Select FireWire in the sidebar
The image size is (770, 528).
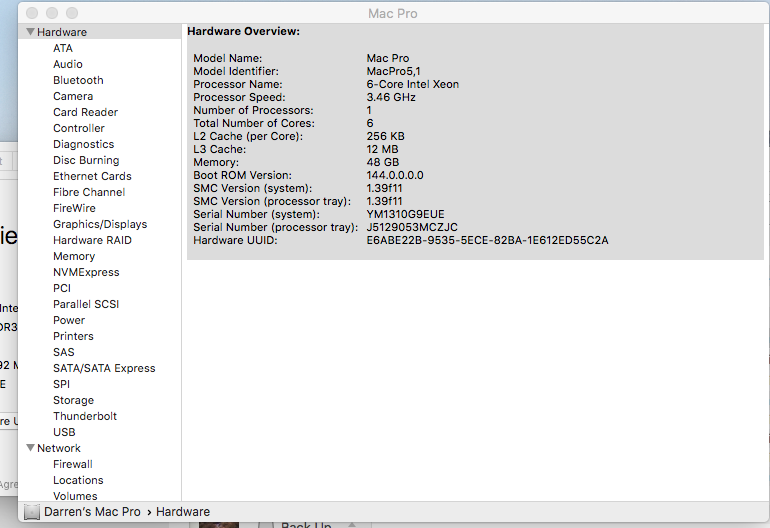click(74, 208)
